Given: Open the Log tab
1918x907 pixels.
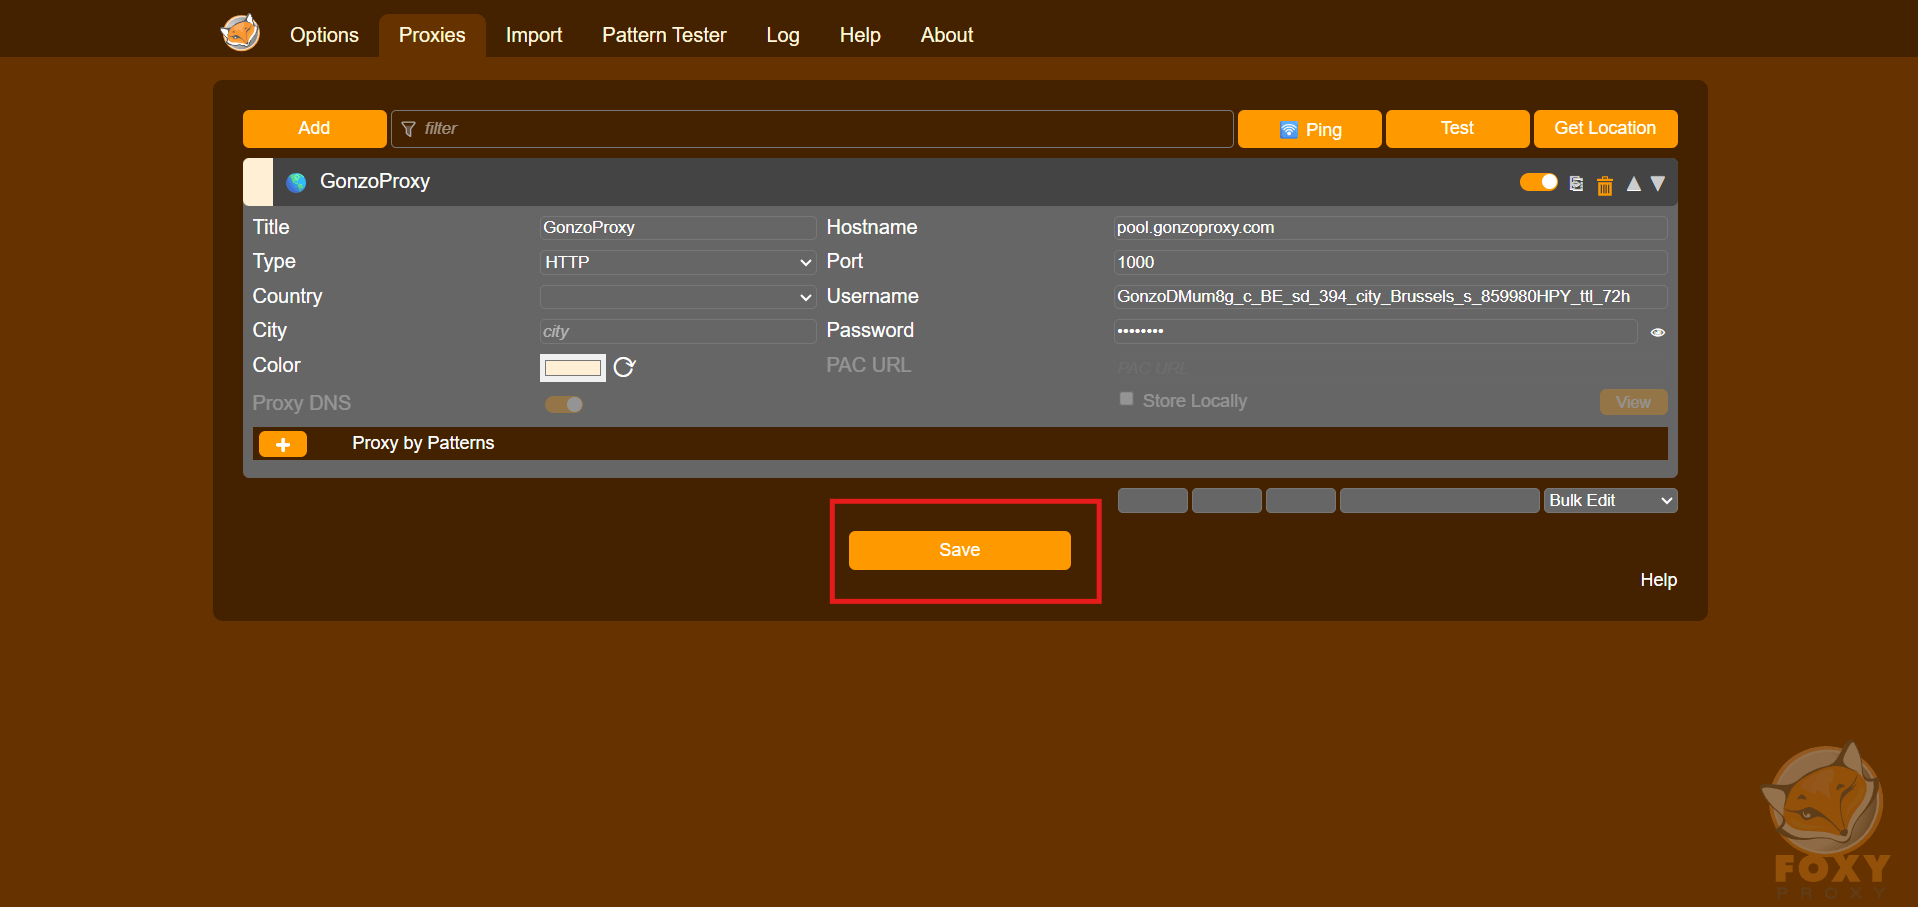Looking at the screenshot, I should (783, 35).
